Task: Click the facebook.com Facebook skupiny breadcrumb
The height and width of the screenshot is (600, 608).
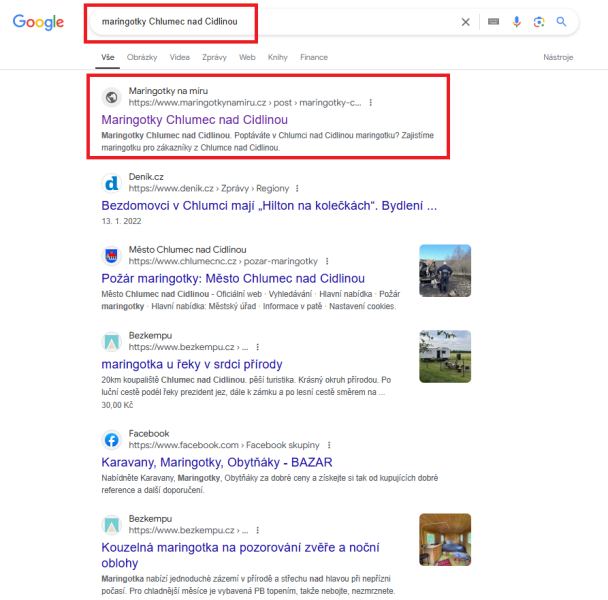Action: [x=224, y=445]
